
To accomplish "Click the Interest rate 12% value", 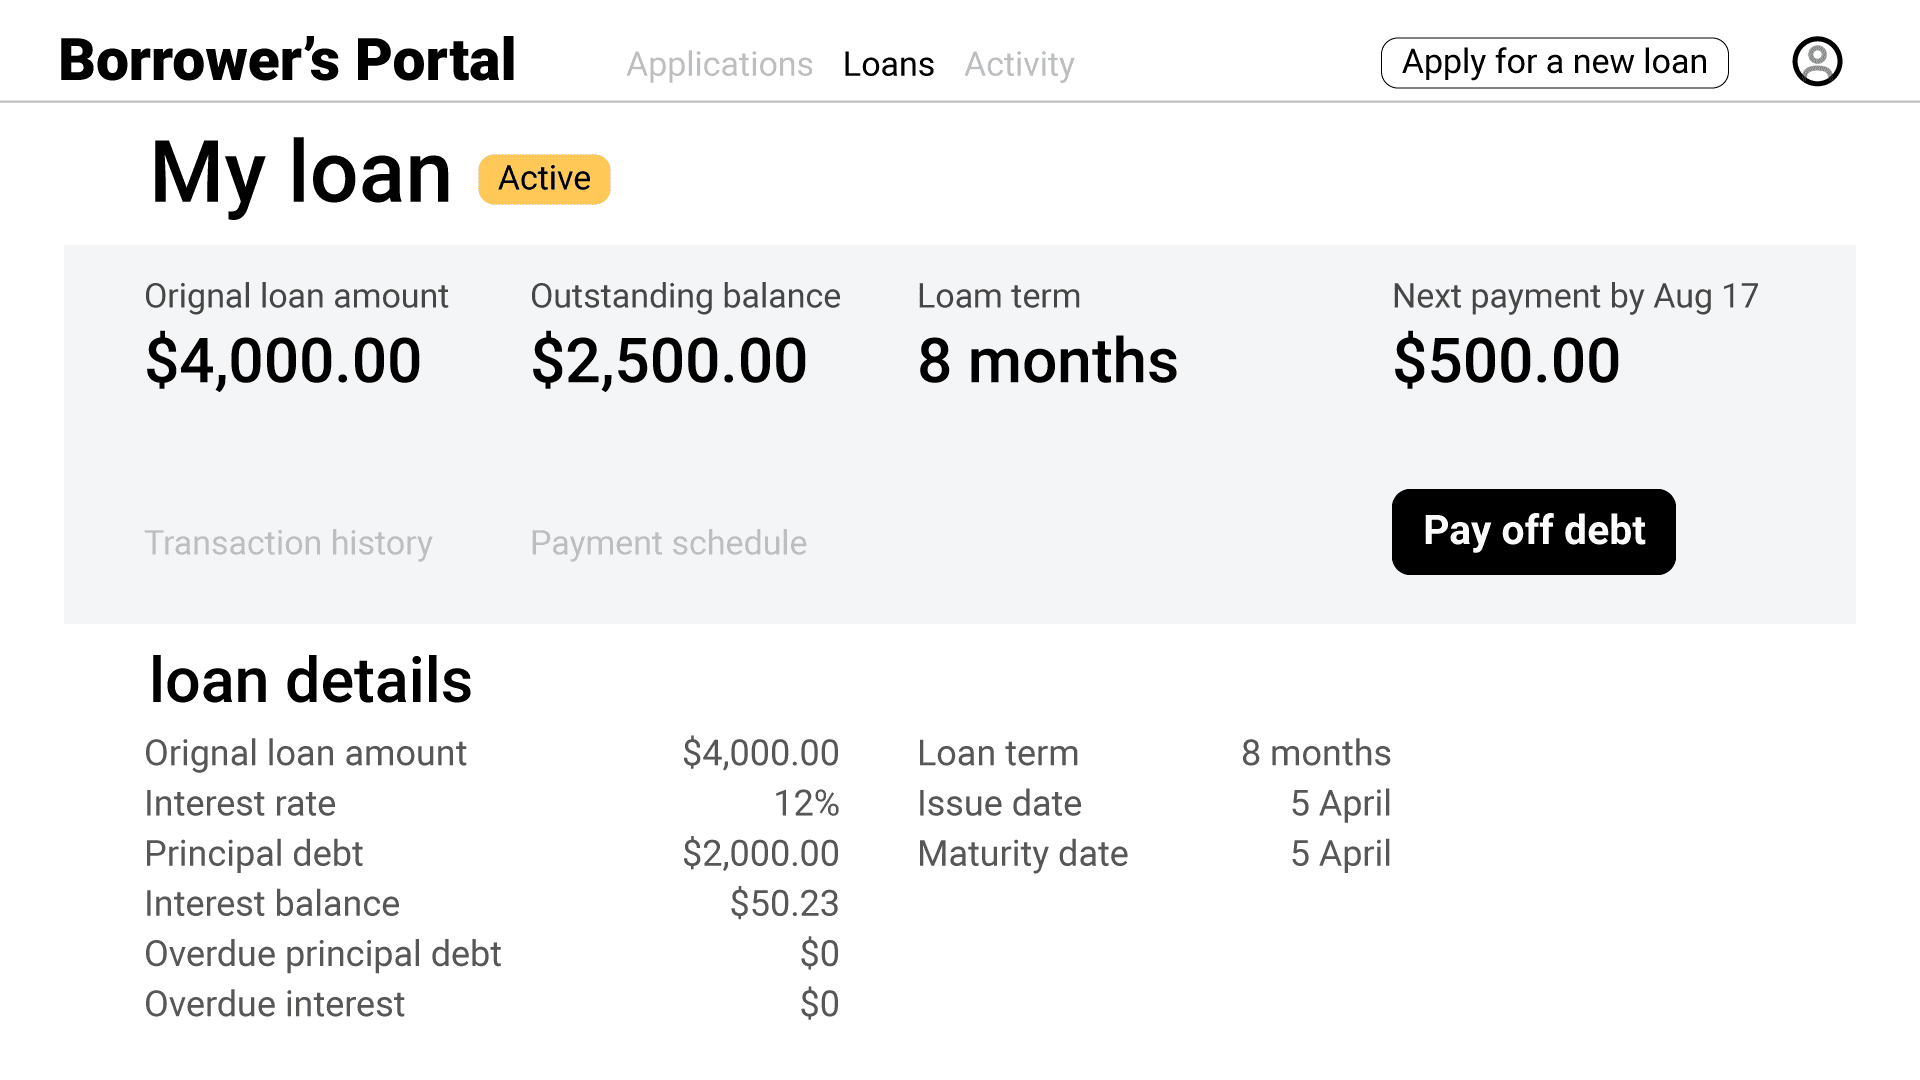I will tap(806, 803).
